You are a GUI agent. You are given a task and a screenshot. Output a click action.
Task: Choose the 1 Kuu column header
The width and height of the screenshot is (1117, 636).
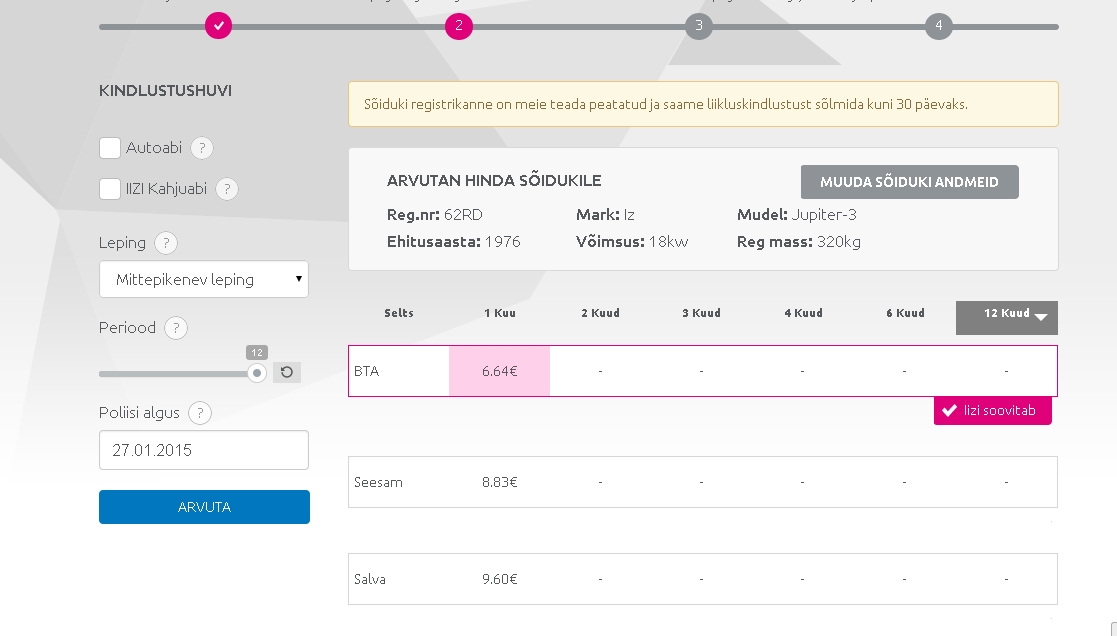pyautogui.click(x=499, y=313)
